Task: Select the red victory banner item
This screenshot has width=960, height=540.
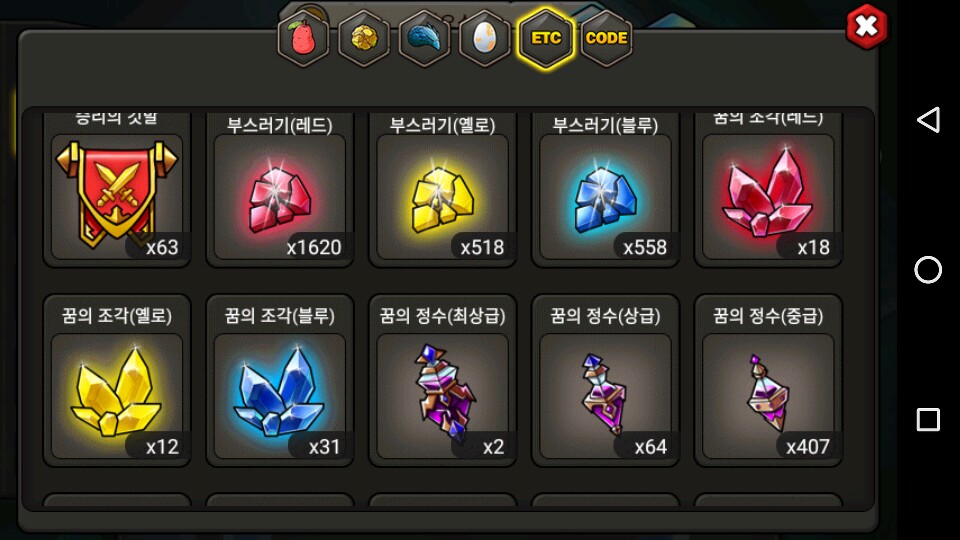Action: [117, 197]
